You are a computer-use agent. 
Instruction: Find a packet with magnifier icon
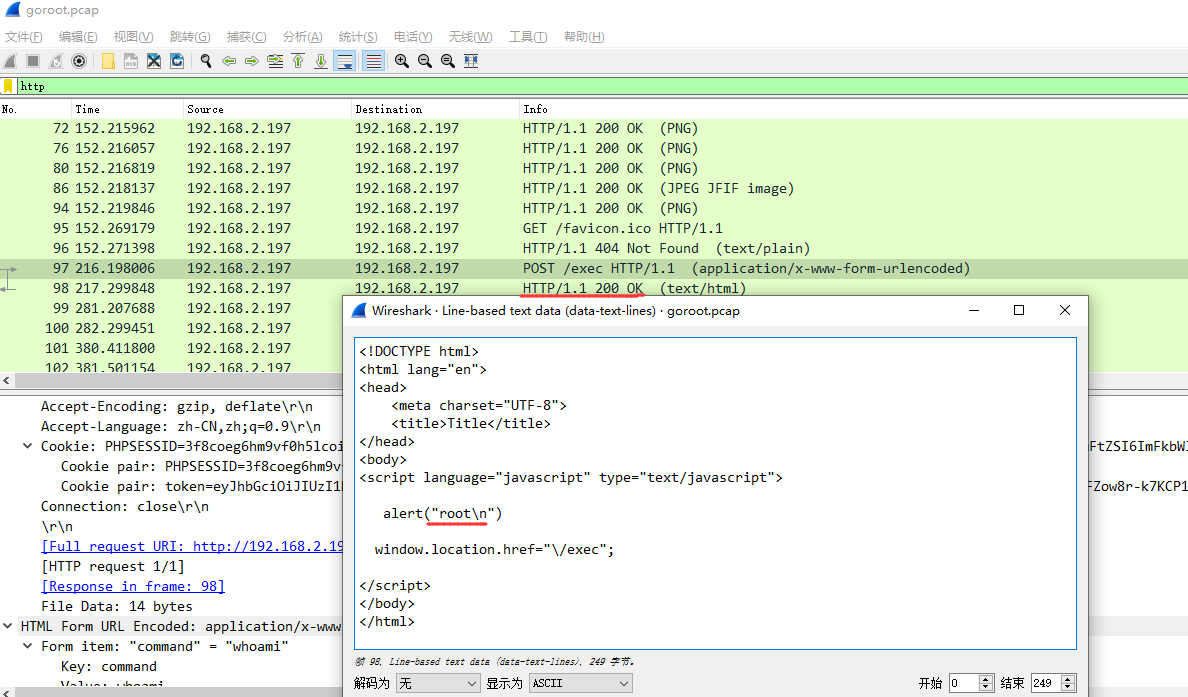pos(206,61)
